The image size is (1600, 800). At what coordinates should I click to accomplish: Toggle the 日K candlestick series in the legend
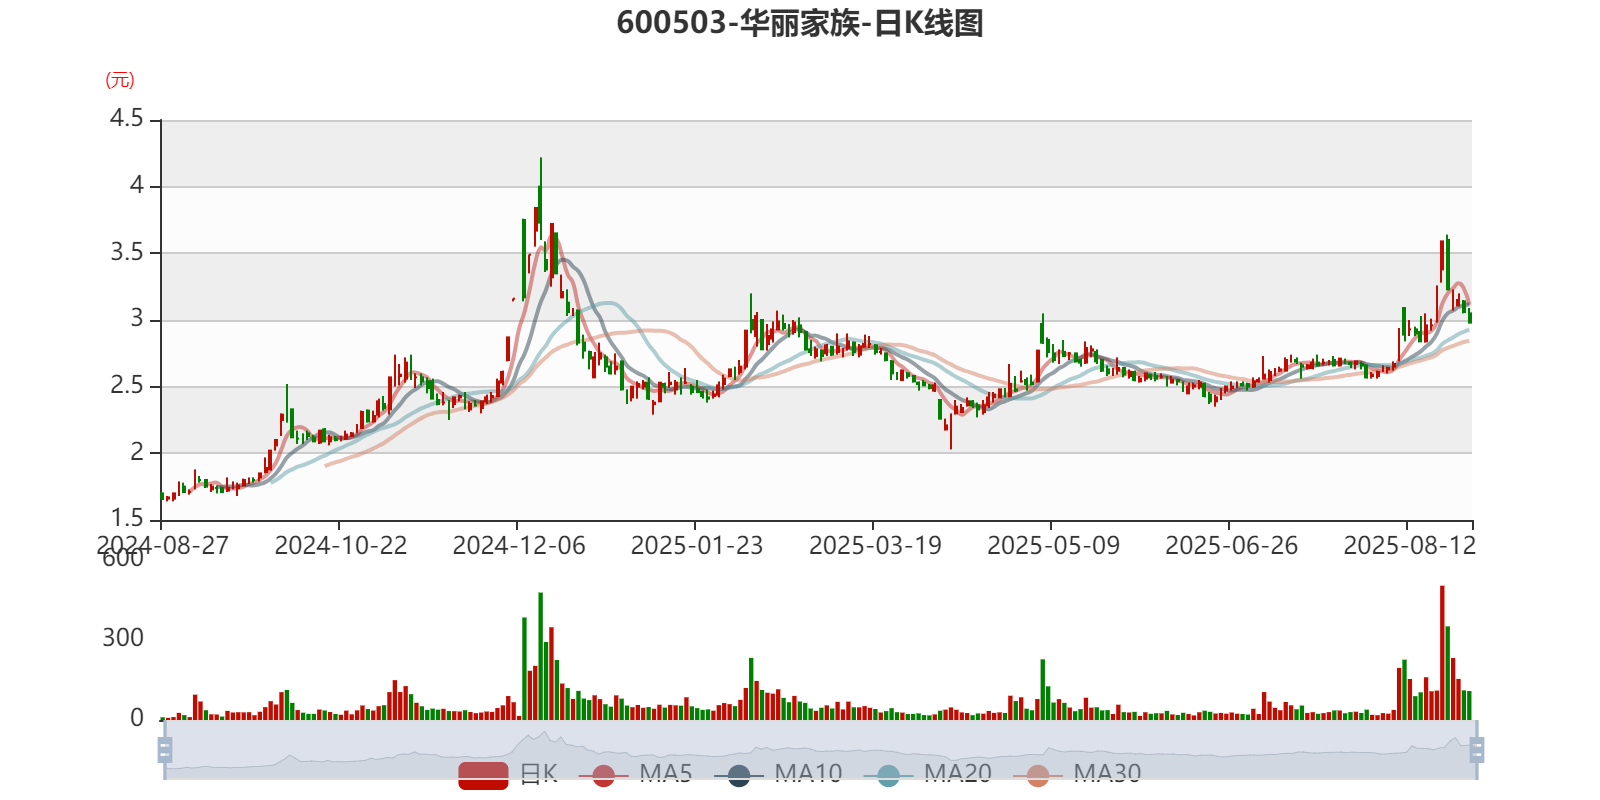coord(508,774)
